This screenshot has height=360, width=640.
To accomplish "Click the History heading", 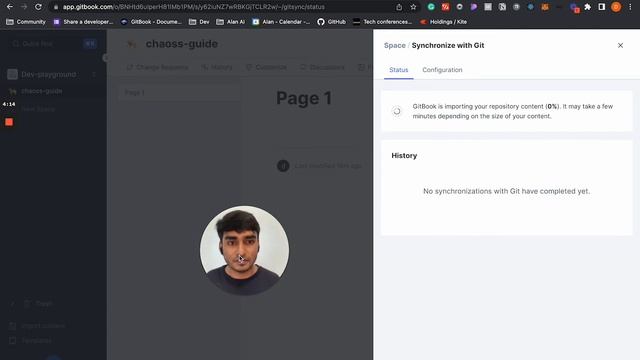I will 404,156.
